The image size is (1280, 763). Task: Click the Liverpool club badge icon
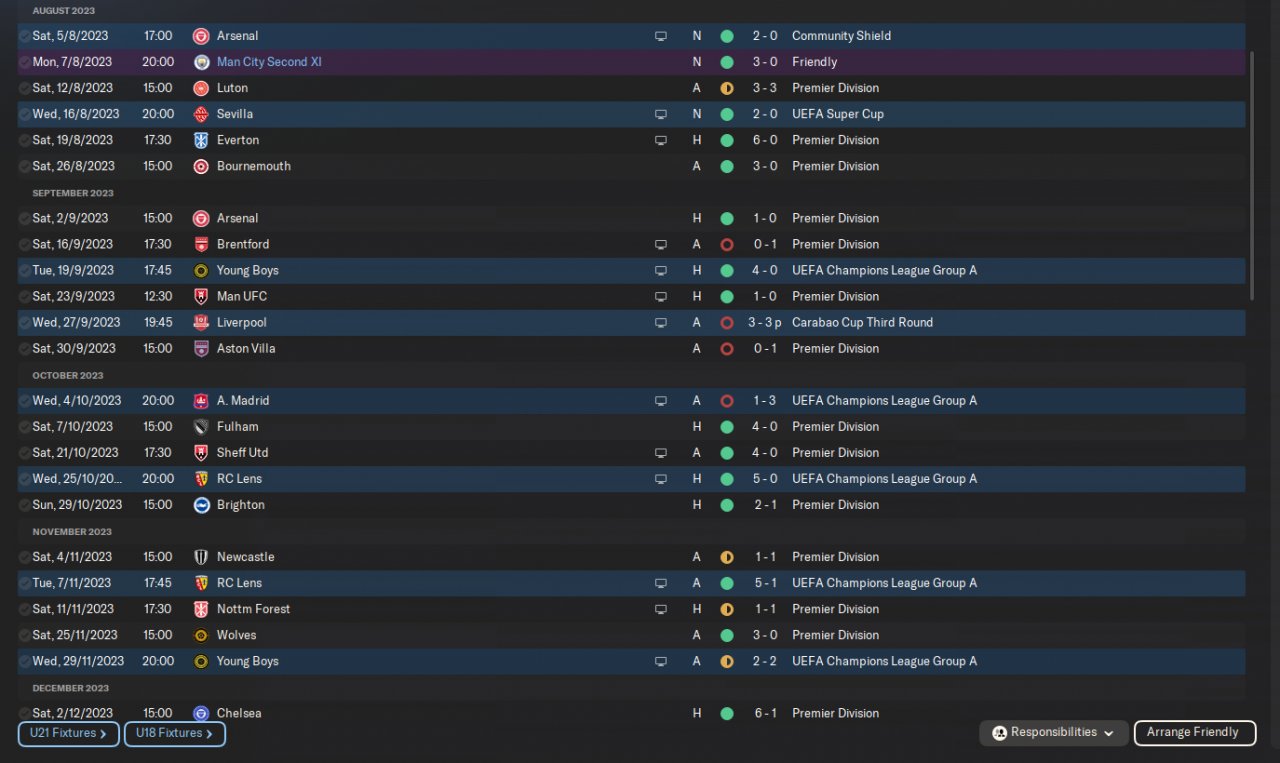[x=200, y=323]
